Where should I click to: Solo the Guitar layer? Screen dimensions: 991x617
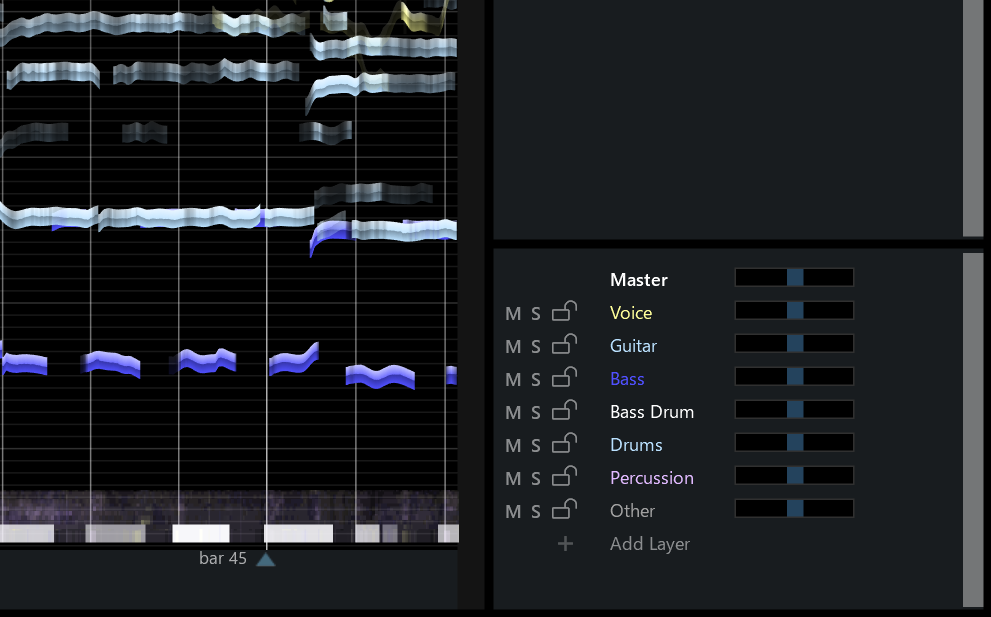click(536, 346)
